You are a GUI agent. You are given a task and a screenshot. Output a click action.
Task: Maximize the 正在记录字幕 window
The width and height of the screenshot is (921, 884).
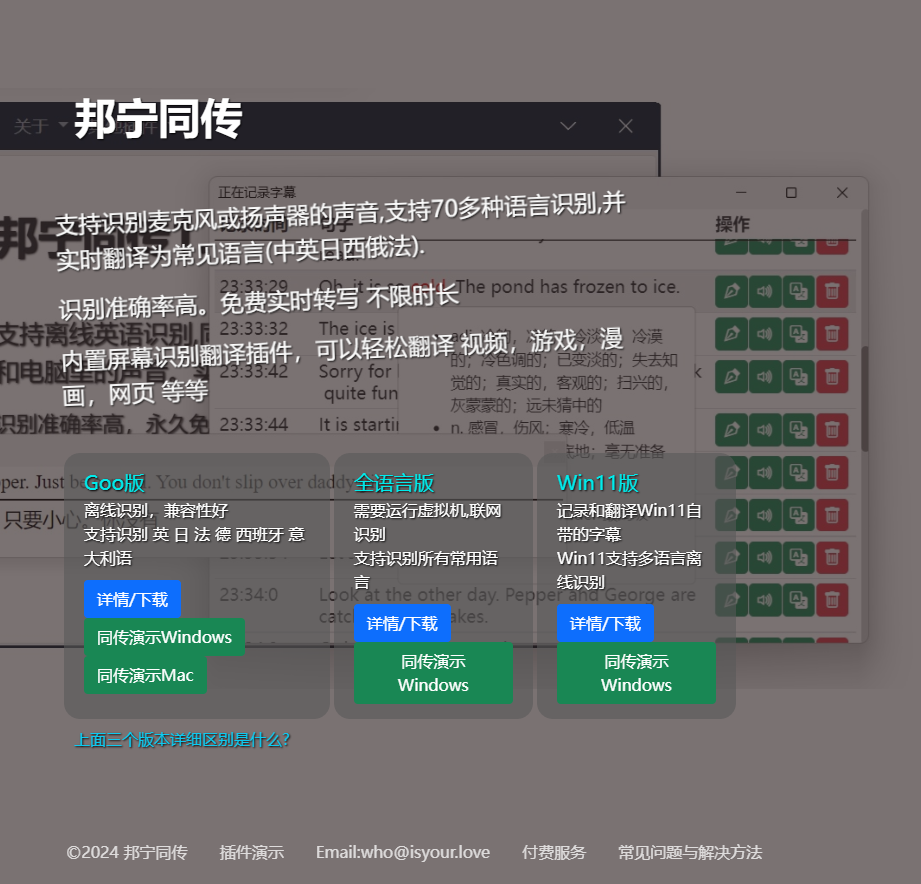tap(791, 193)
